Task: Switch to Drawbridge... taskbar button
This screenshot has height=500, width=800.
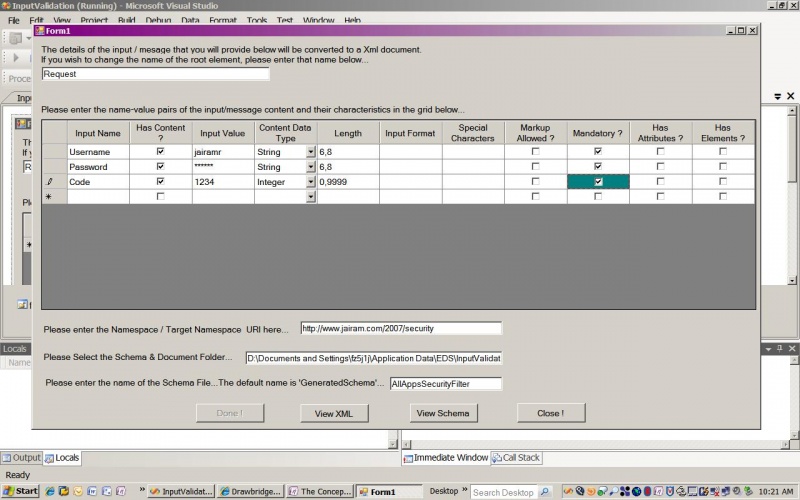Action: [x=251, y=492]
